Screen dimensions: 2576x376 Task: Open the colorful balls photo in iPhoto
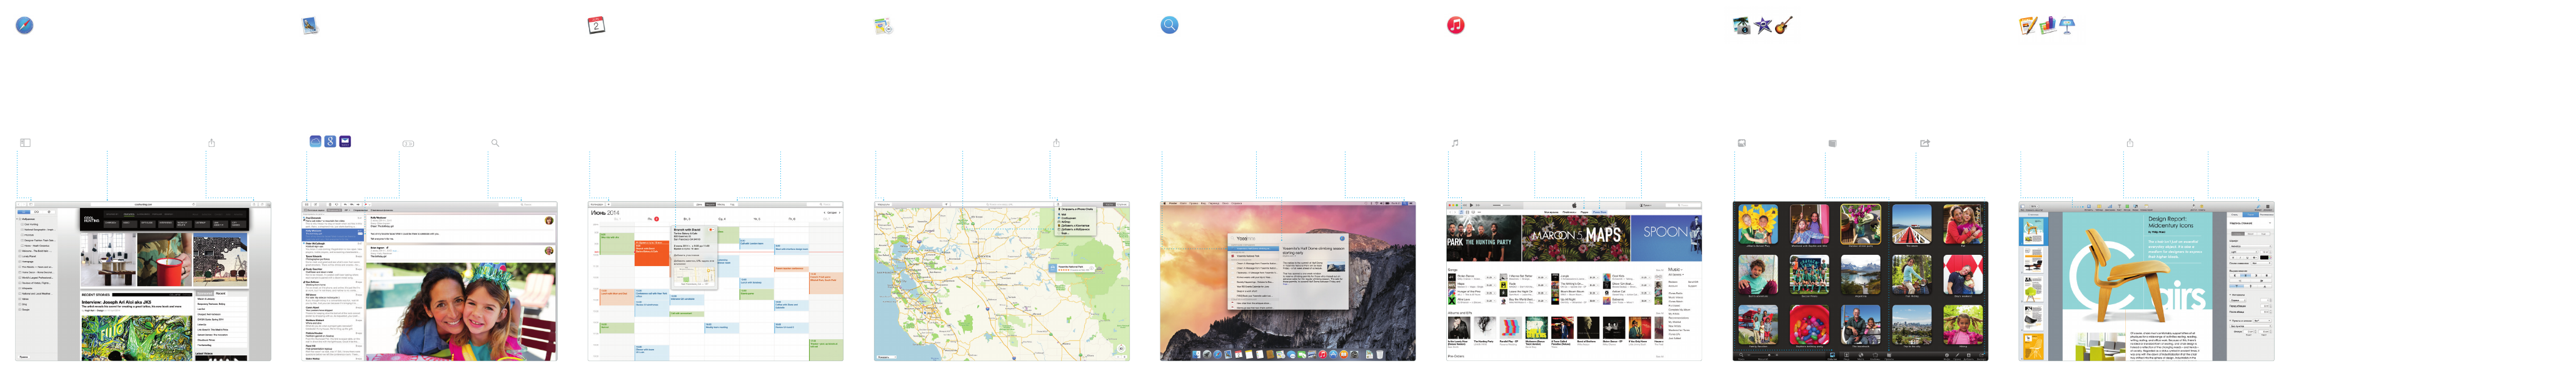(x=1809, y=325)
